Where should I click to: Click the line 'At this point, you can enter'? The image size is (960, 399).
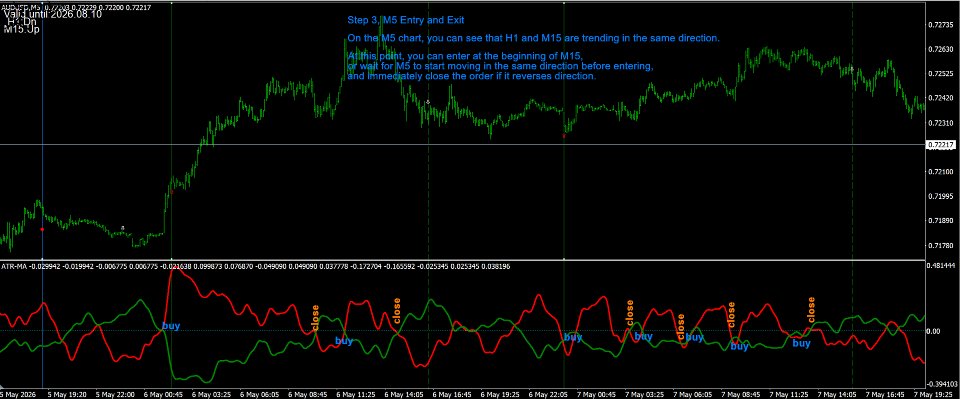click(x=464, y=56)
